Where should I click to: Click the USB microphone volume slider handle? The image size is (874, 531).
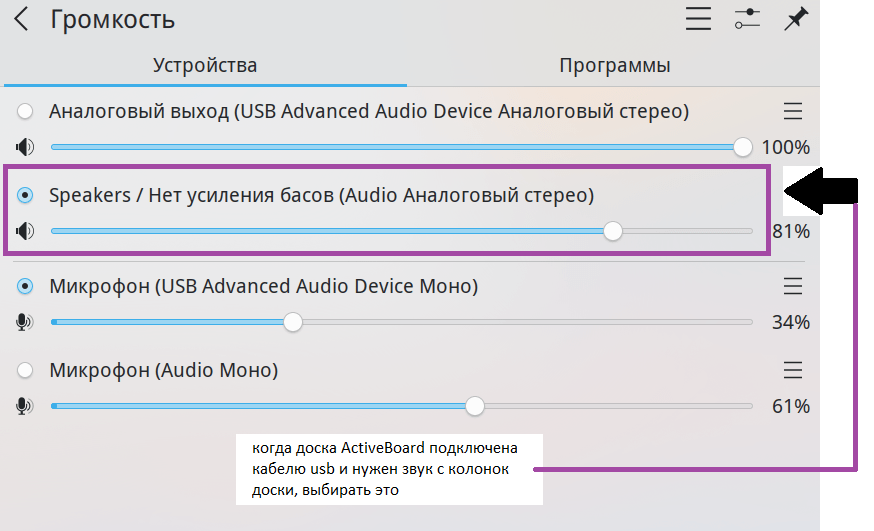point(292,322)
